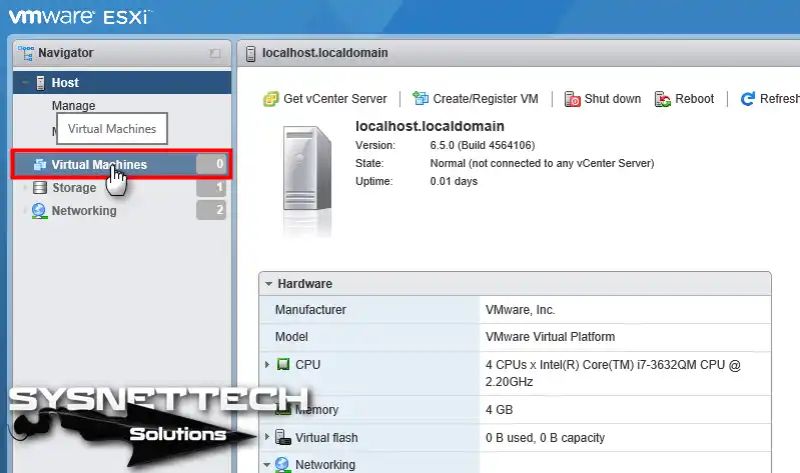Click Reboot button
Viewport: 800px width, 473px height.
pyautogui.click(x=684, y=98)
